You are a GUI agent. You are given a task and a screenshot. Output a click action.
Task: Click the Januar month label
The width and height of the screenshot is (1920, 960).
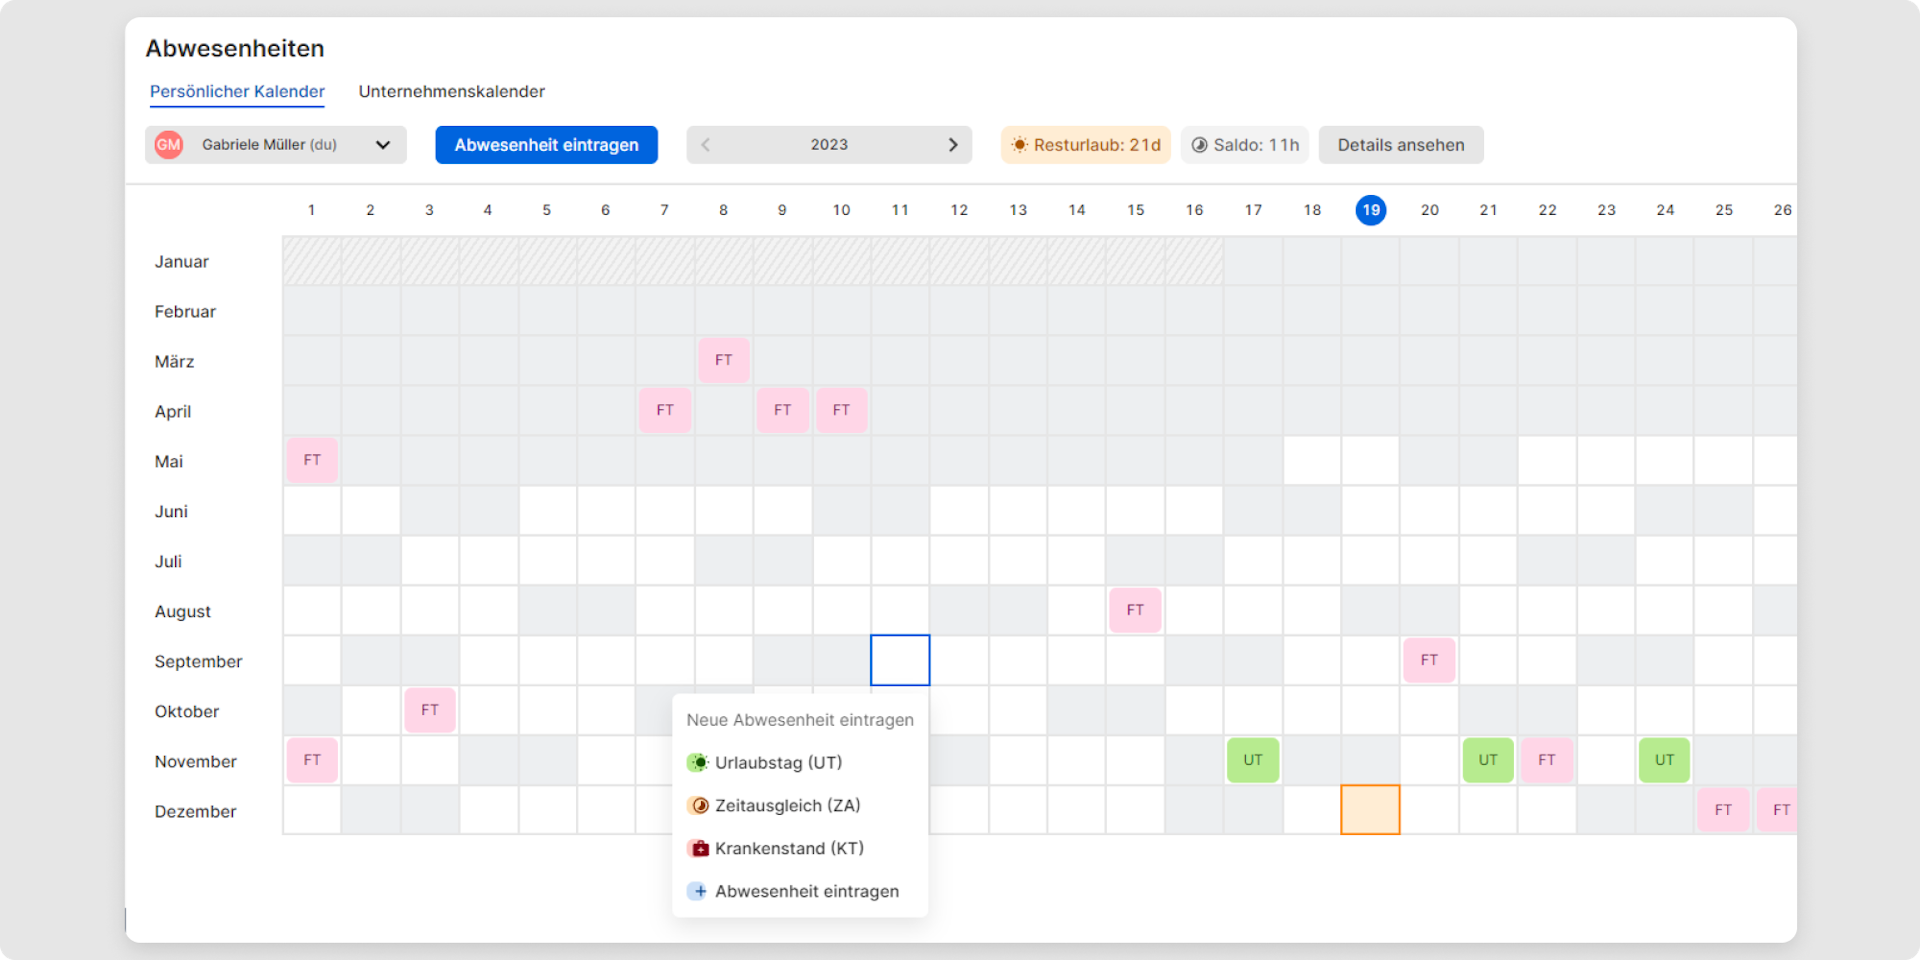point(182,262)
